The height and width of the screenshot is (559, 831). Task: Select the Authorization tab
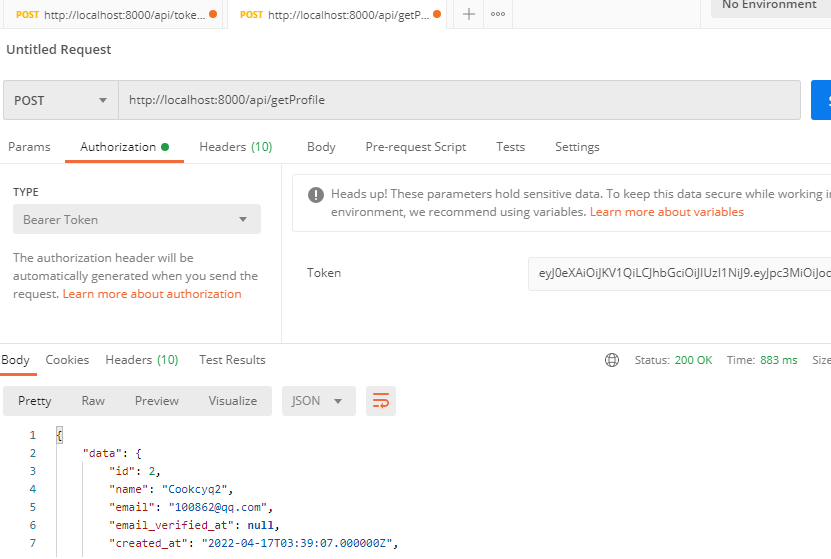tap(124, 147)
